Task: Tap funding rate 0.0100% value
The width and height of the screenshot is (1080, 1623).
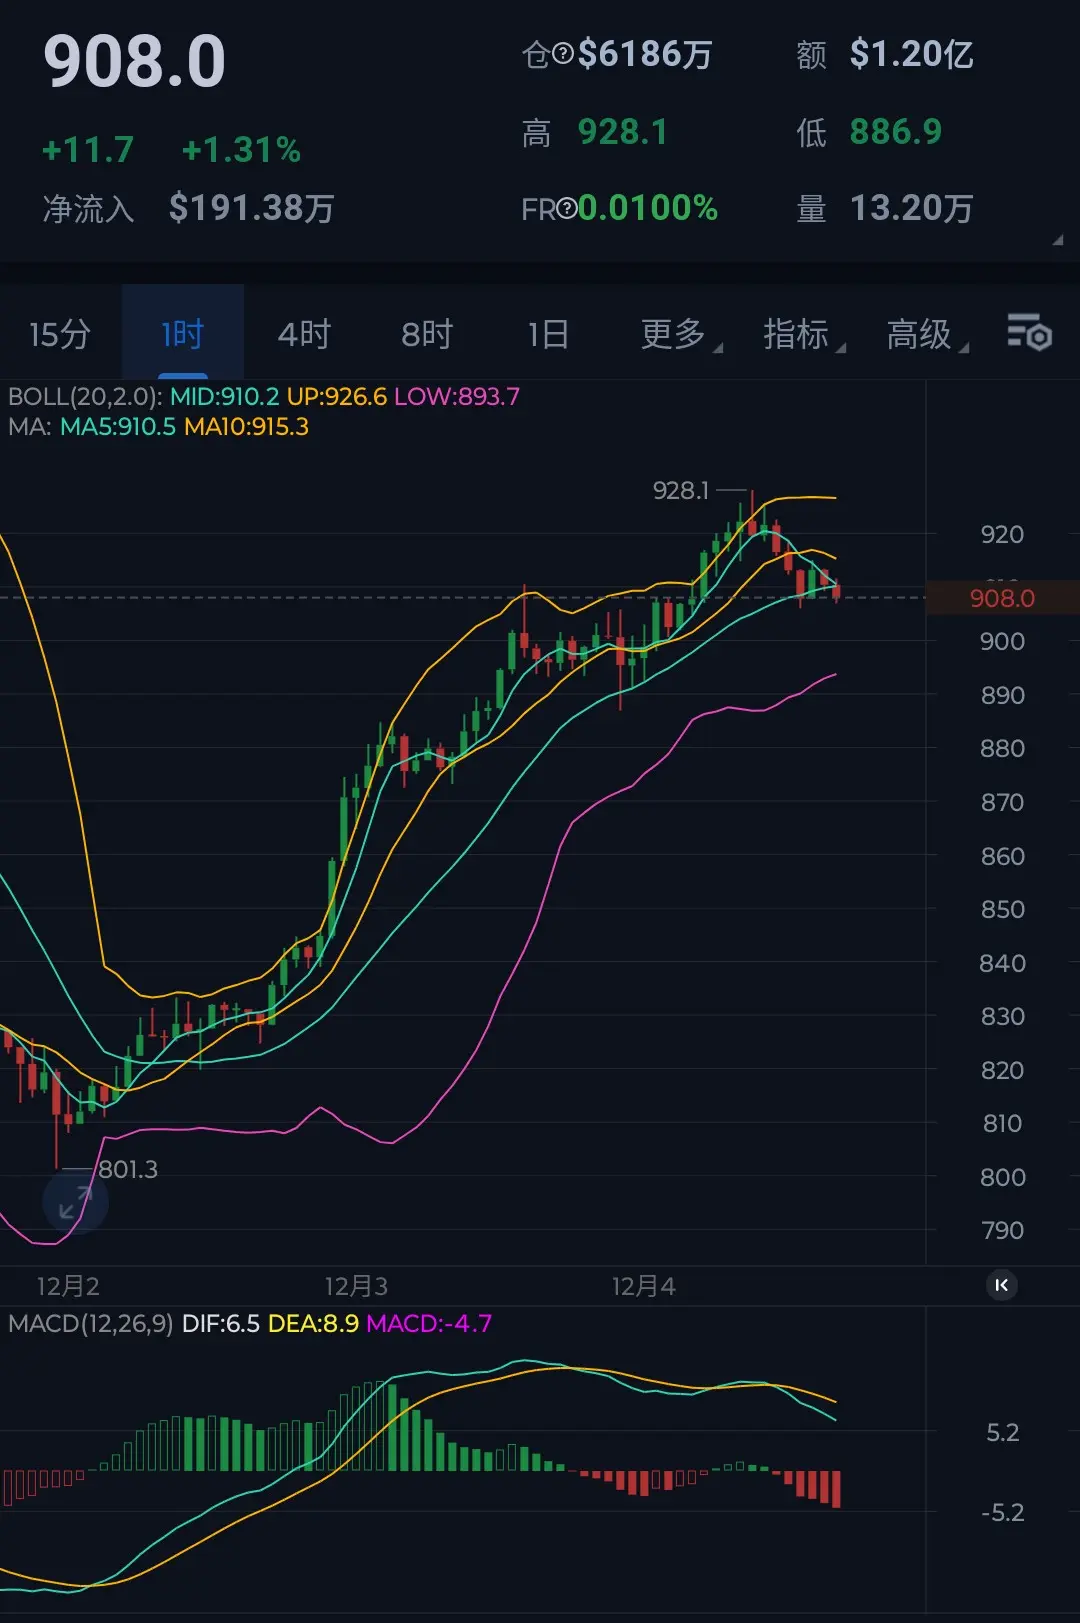Action: [x=648, y=208]
